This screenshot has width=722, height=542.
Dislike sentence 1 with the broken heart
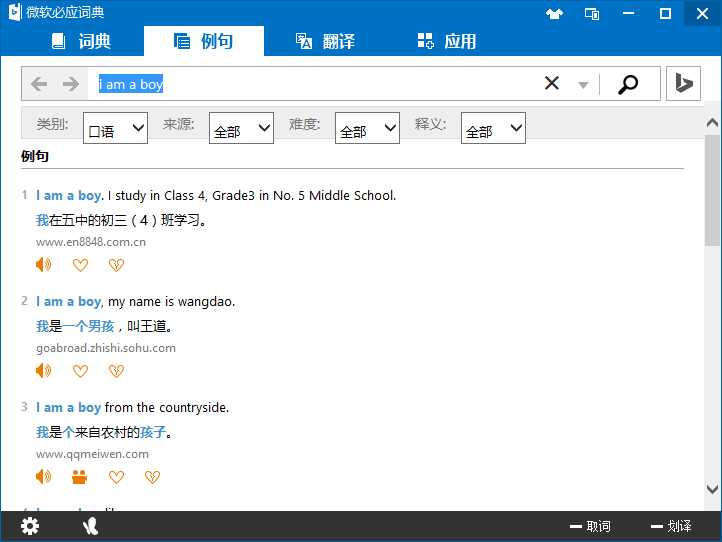[x=116, y=265]
